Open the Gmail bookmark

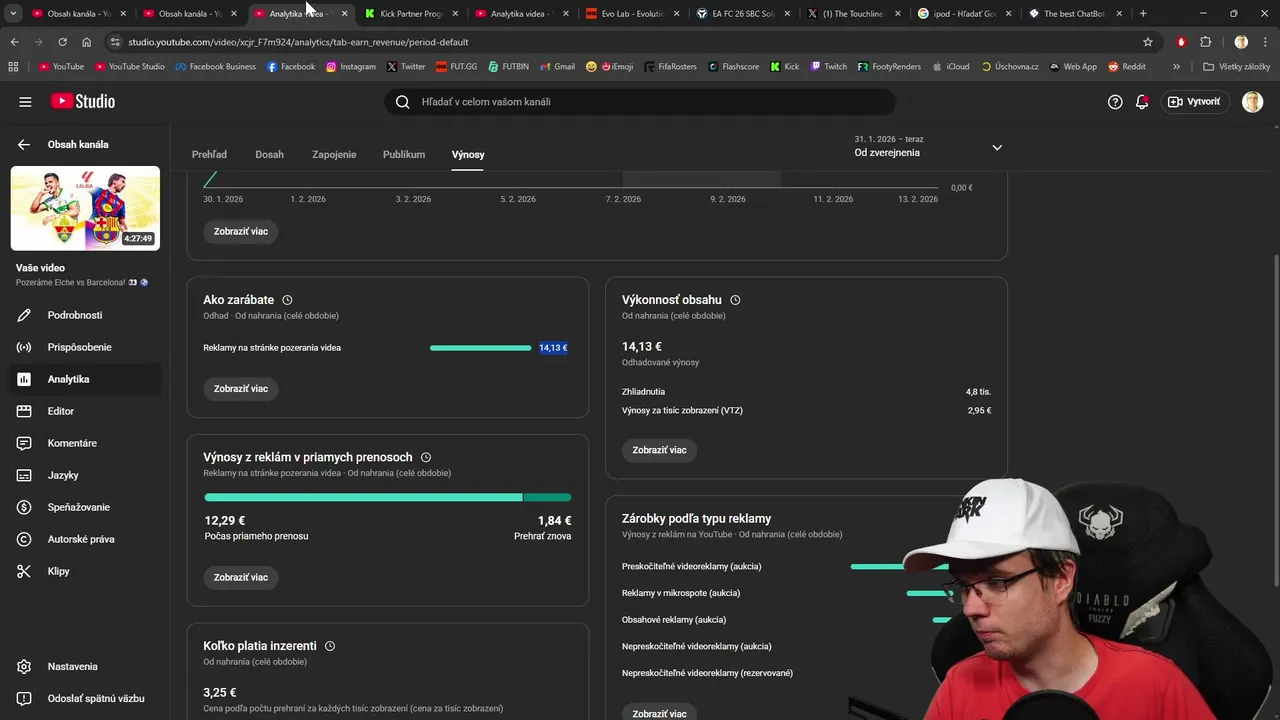[x=557, y=67]
